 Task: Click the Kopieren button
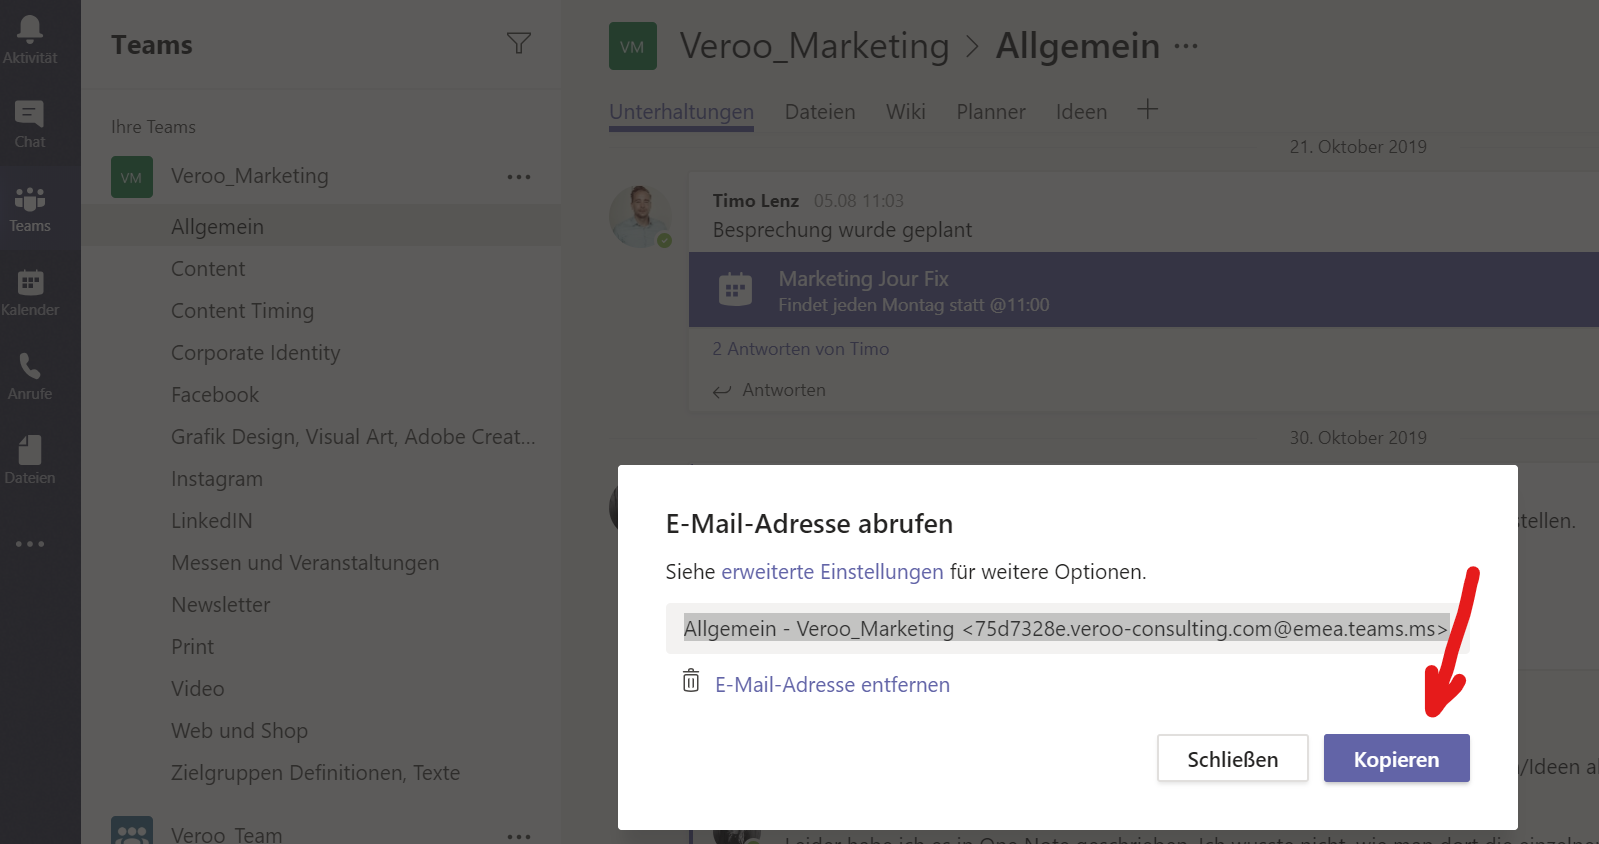[x=1396, y=759]
